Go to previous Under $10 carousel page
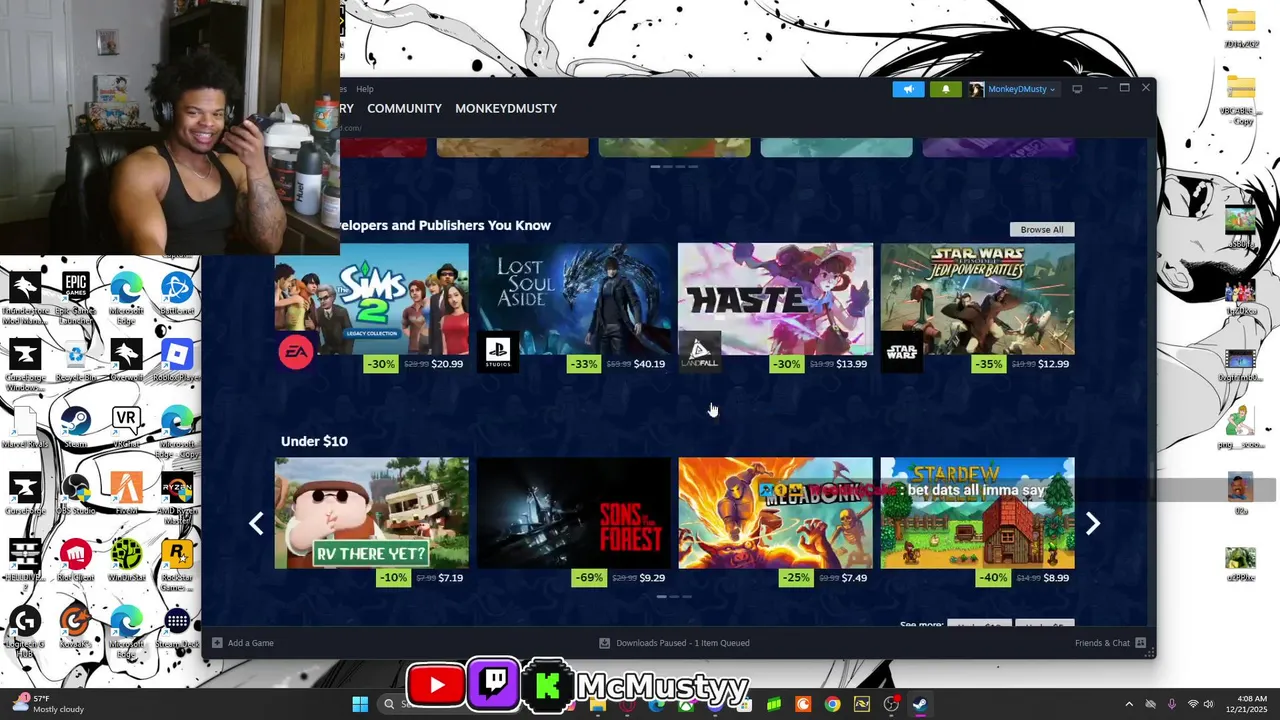 coord(256,523)
